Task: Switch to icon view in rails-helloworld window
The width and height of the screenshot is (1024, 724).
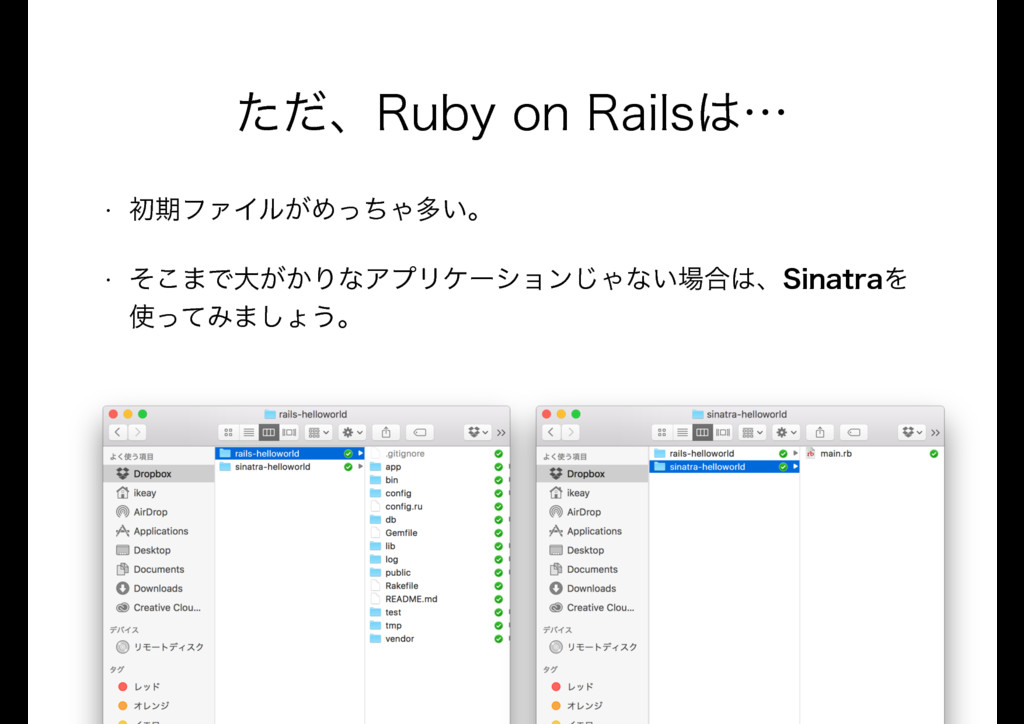Action: point(228,432)
